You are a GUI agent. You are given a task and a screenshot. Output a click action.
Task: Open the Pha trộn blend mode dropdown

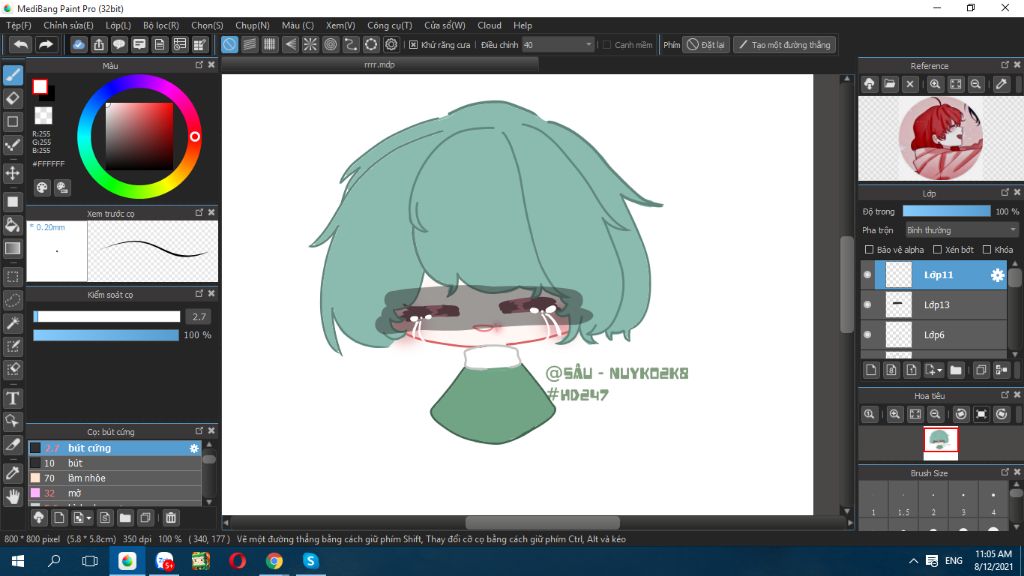click(960, 229)
